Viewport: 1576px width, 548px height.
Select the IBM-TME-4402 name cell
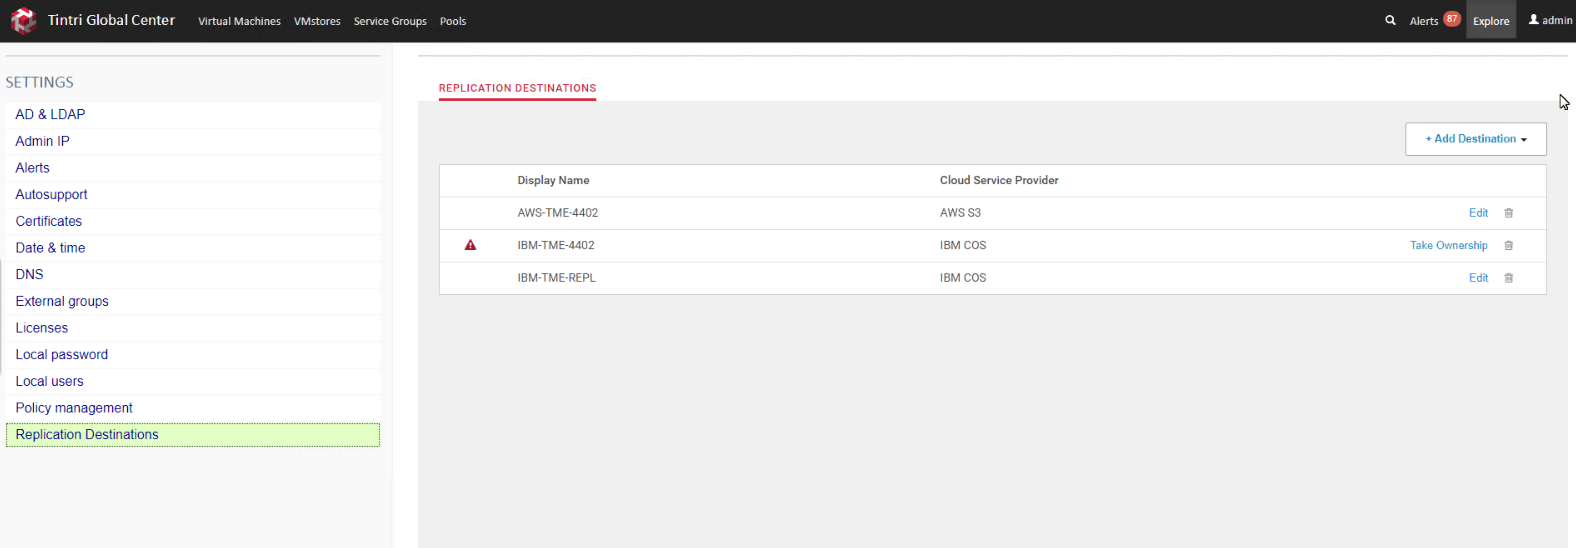(x=556, y=245)
